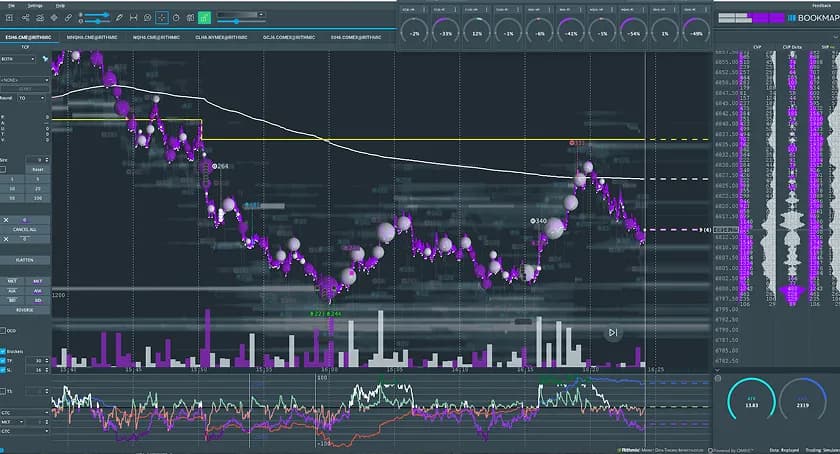
Task: Adjust the SL value stepper
Action: pyautogui.click(x=38, y=370)
